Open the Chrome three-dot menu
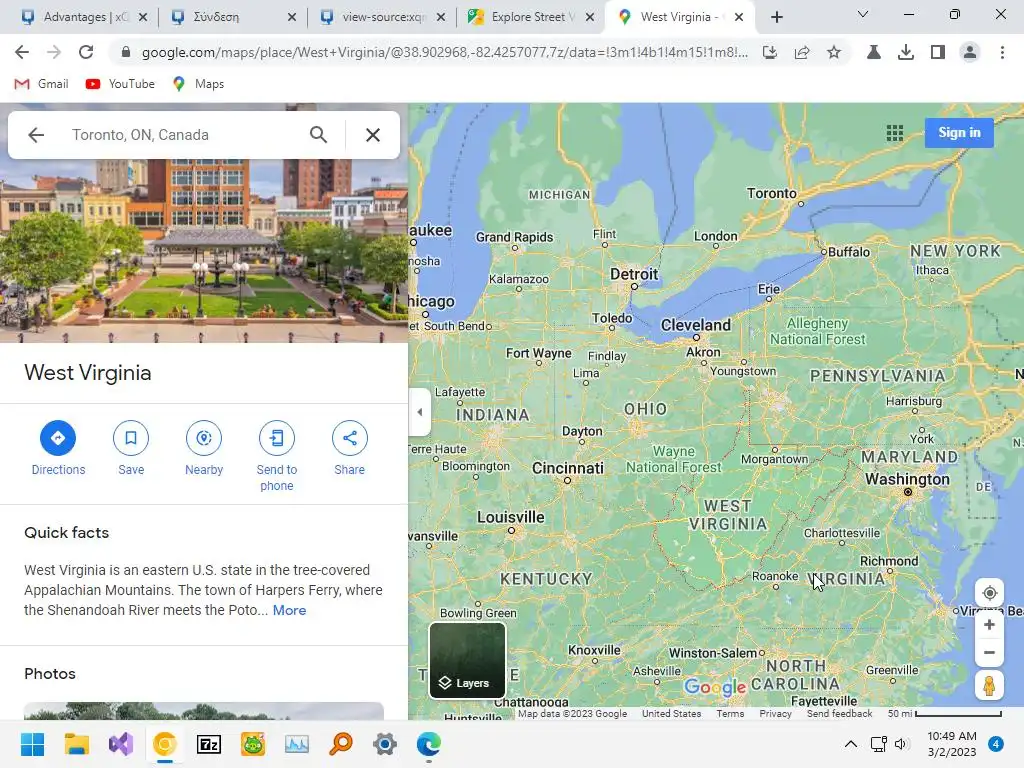Screen dimensions: 1024x768 (x=1002, y=52)
